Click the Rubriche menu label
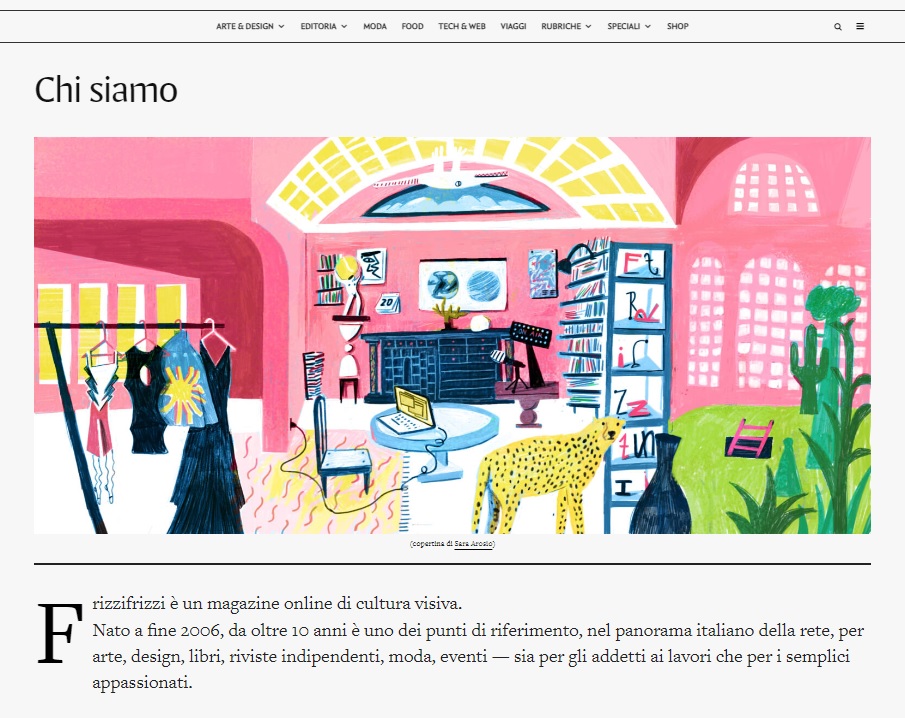 (561, 26)
